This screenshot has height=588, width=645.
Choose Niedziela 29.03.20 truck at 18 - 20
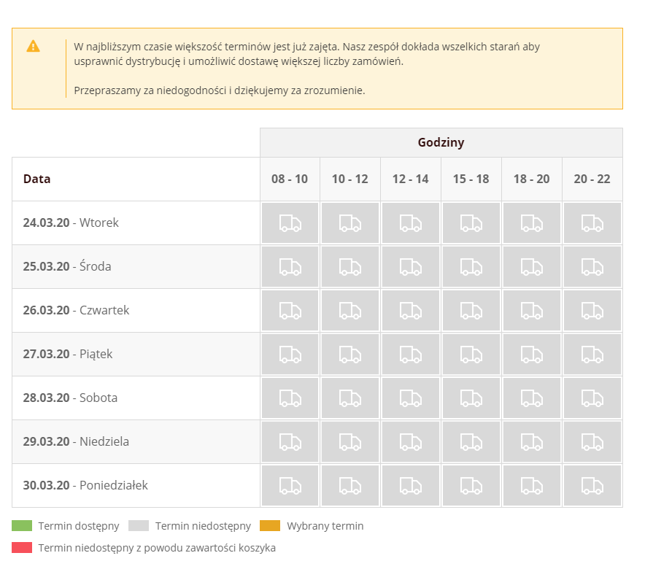[531, 442]
